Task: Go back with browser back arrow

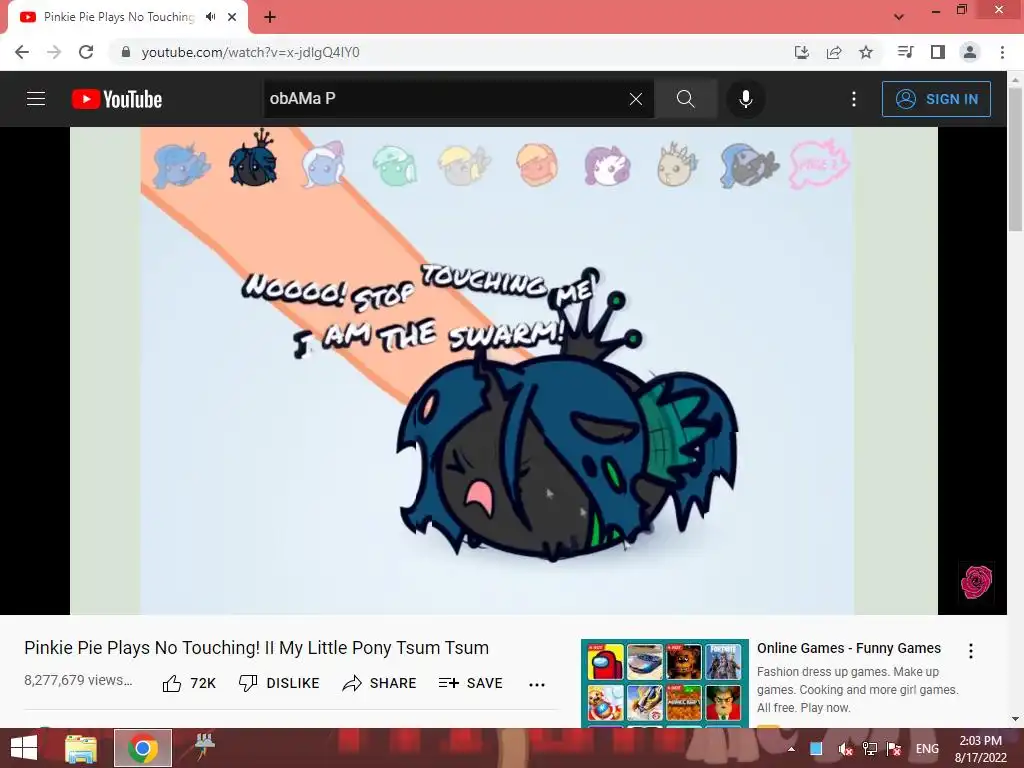Action: (22, 52)
